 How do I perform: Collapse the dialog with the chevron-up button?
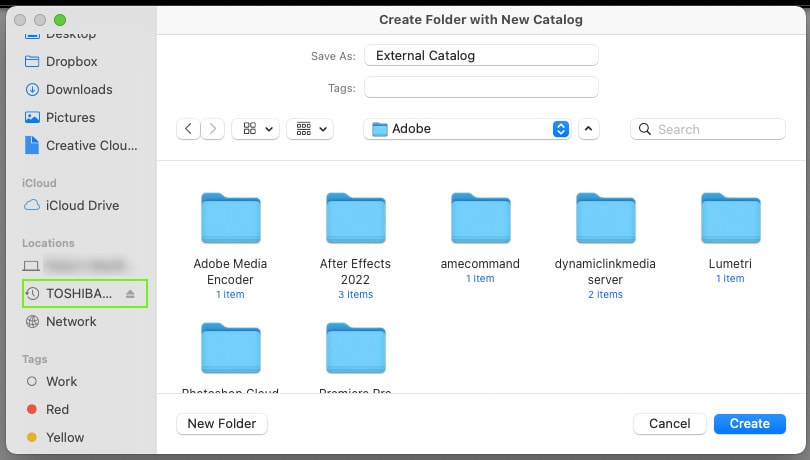[588, 129]
